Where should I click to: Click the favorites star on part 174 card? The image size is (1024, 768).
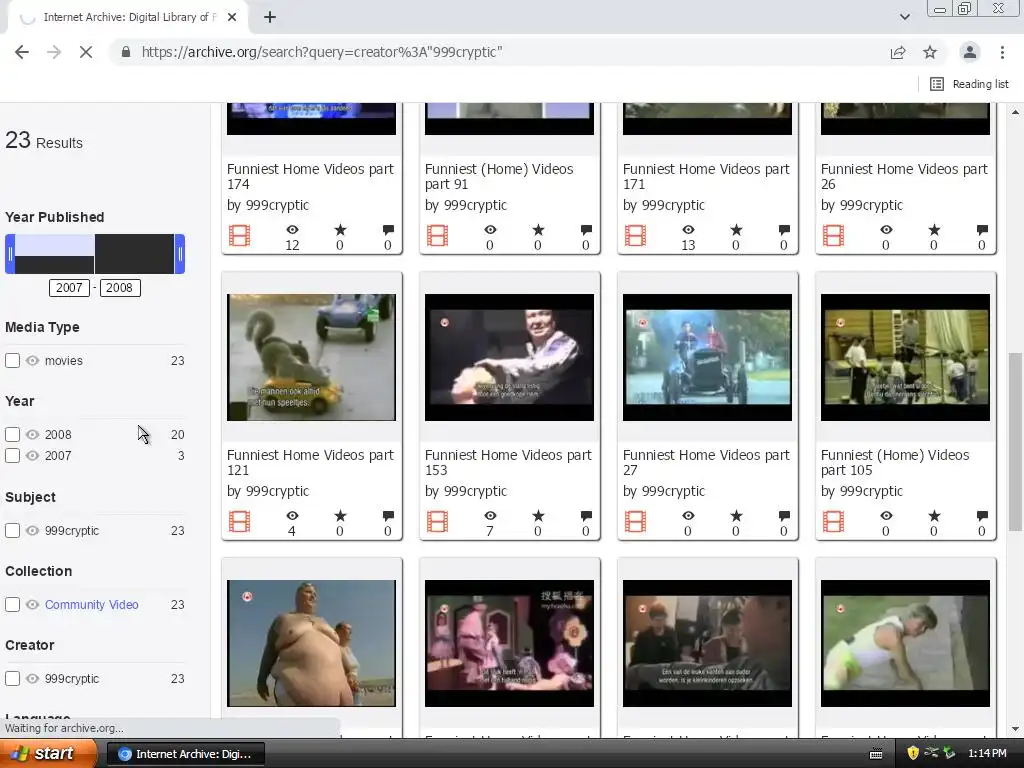[x=340, y=230]
